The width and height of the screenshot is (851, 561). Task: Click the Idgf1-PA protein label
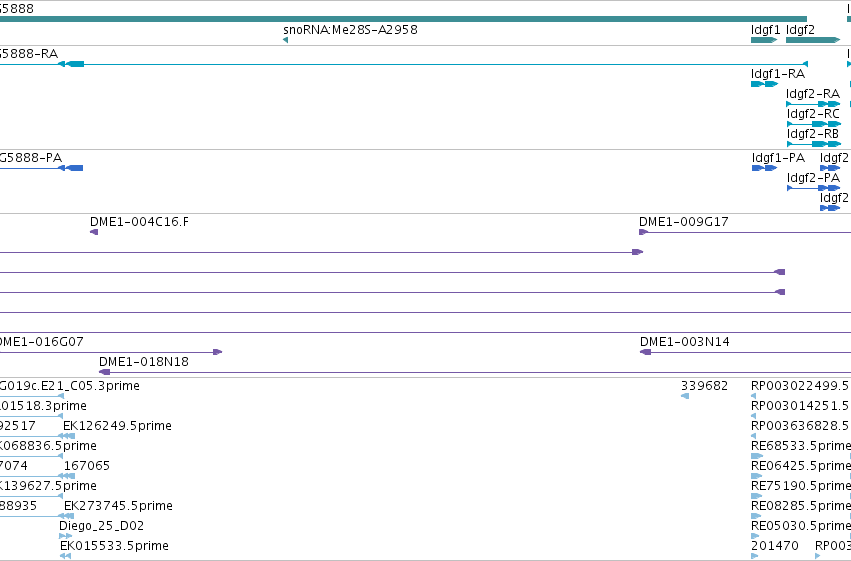click(778, 158)
